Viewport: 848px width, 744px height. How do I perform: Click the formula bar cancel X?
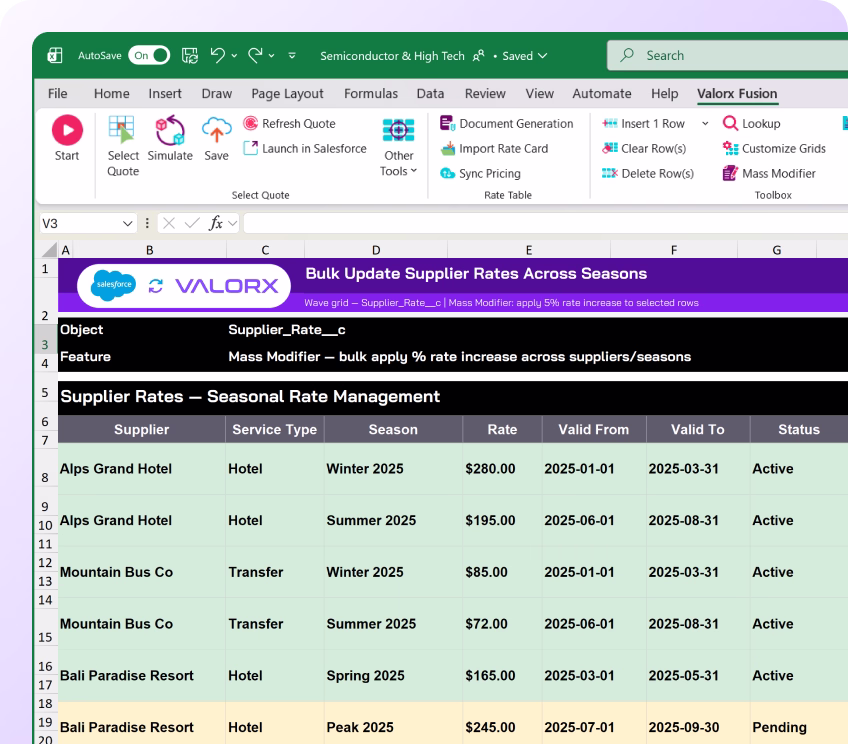click(x=169, y=223)
